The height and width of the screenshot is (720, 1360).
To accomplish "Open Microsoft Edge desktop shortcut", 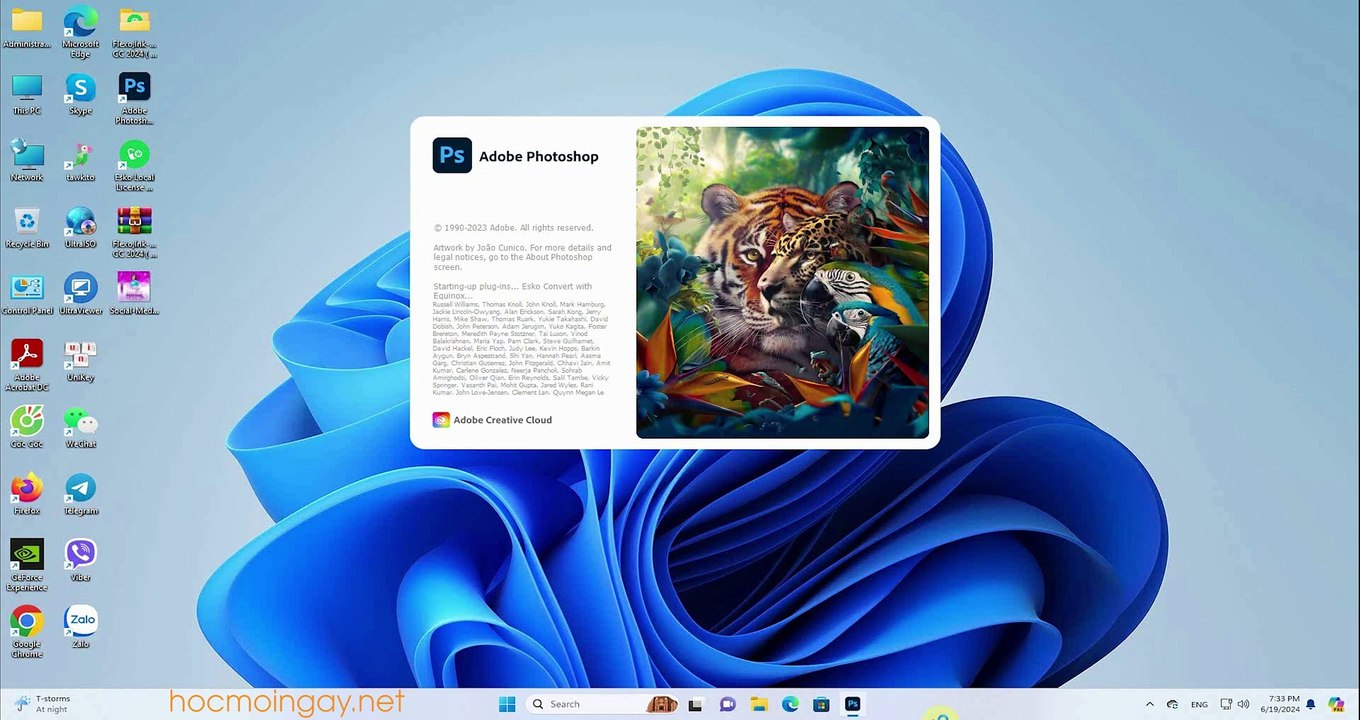I will [x=81, y=32].
